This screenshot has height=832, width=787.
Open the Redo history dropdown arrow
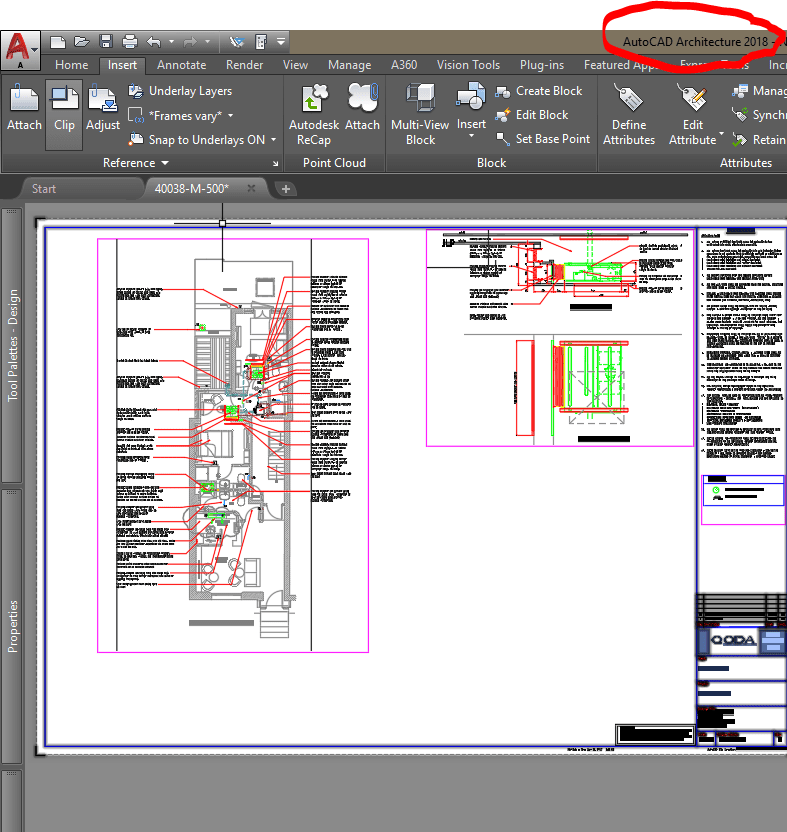pos(207,42)
